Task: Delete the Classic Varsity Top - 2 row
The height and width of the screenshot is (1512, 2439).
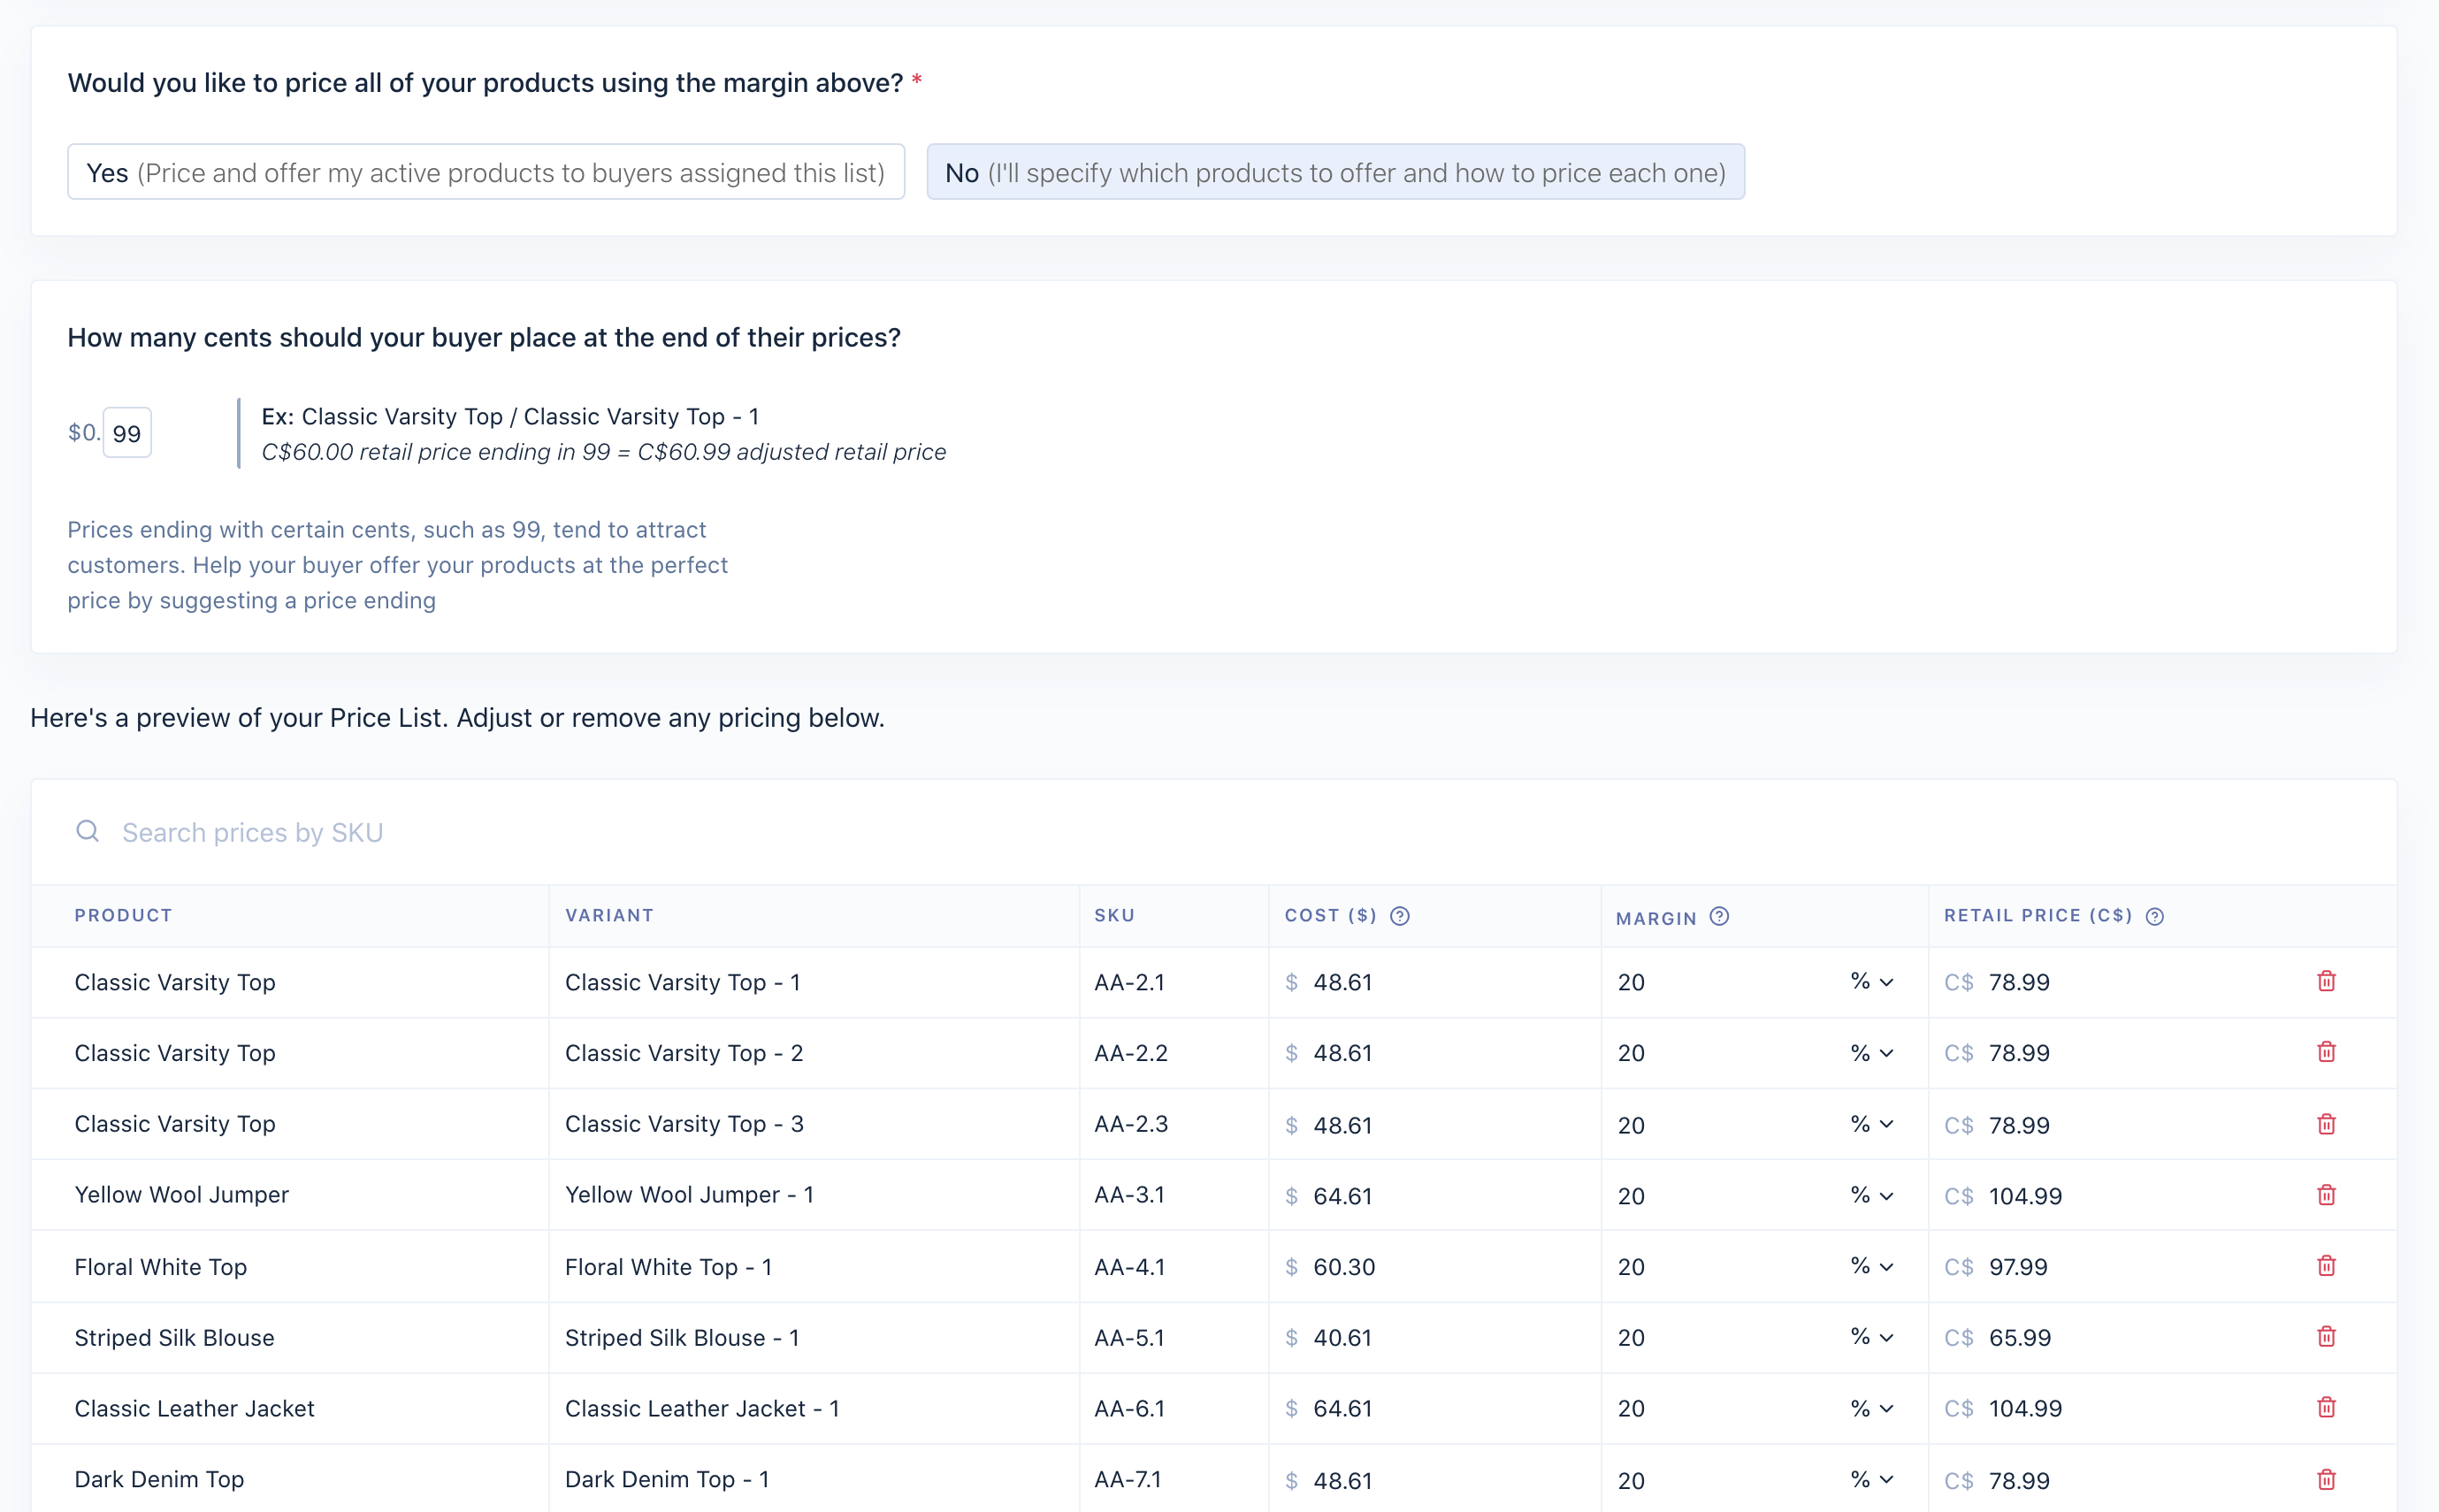Action: [2326, 1052]
